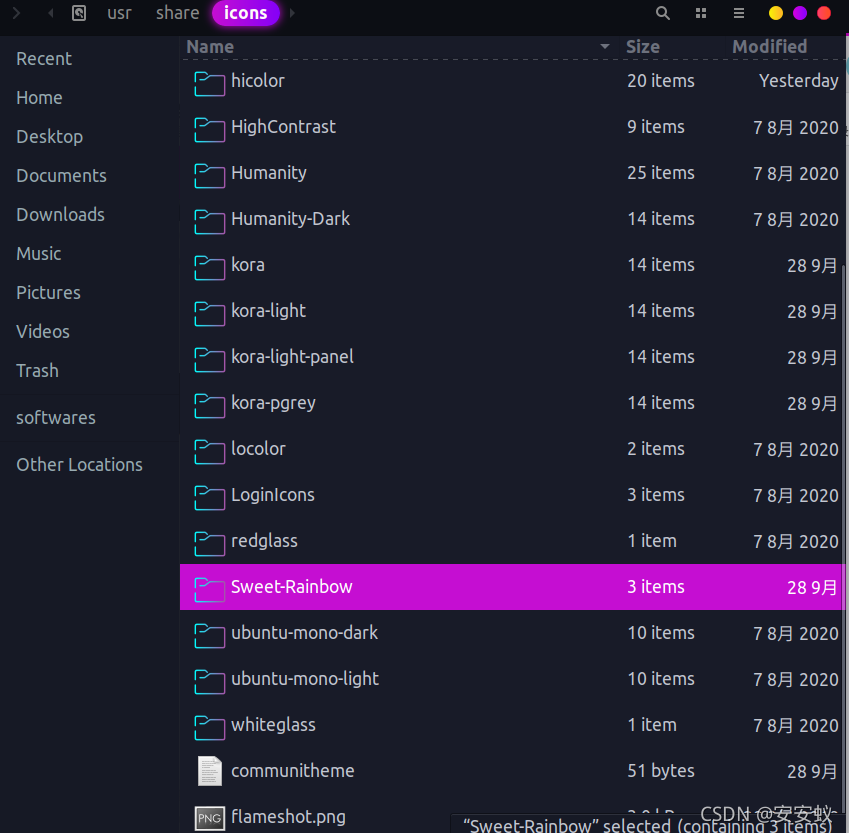
Task: Go back with the left arrow
Action: 50,13
